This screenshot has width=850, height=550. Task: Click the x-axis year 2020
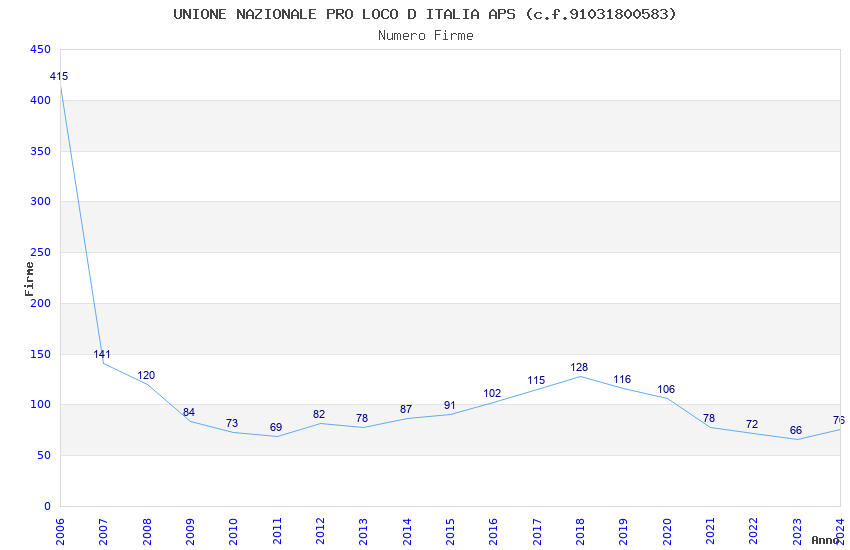pos(667,532)
